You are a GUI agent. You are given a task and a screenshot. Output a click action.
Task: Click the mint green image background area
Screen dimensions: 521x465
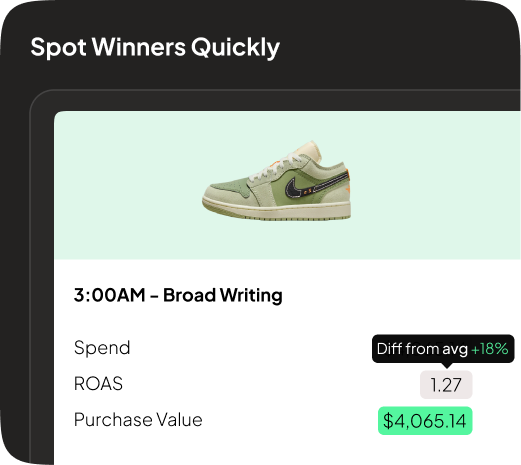pos(433,185)
